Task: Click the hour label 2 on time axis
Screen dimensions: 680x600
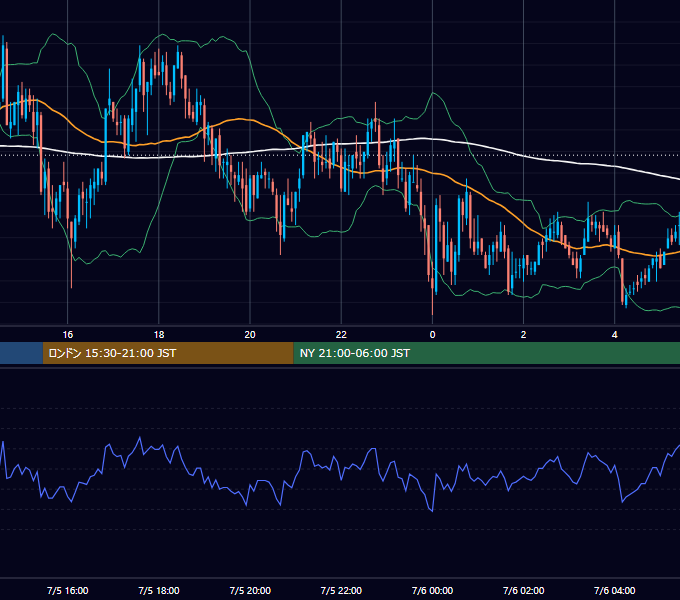Action: tap(523, 335)
